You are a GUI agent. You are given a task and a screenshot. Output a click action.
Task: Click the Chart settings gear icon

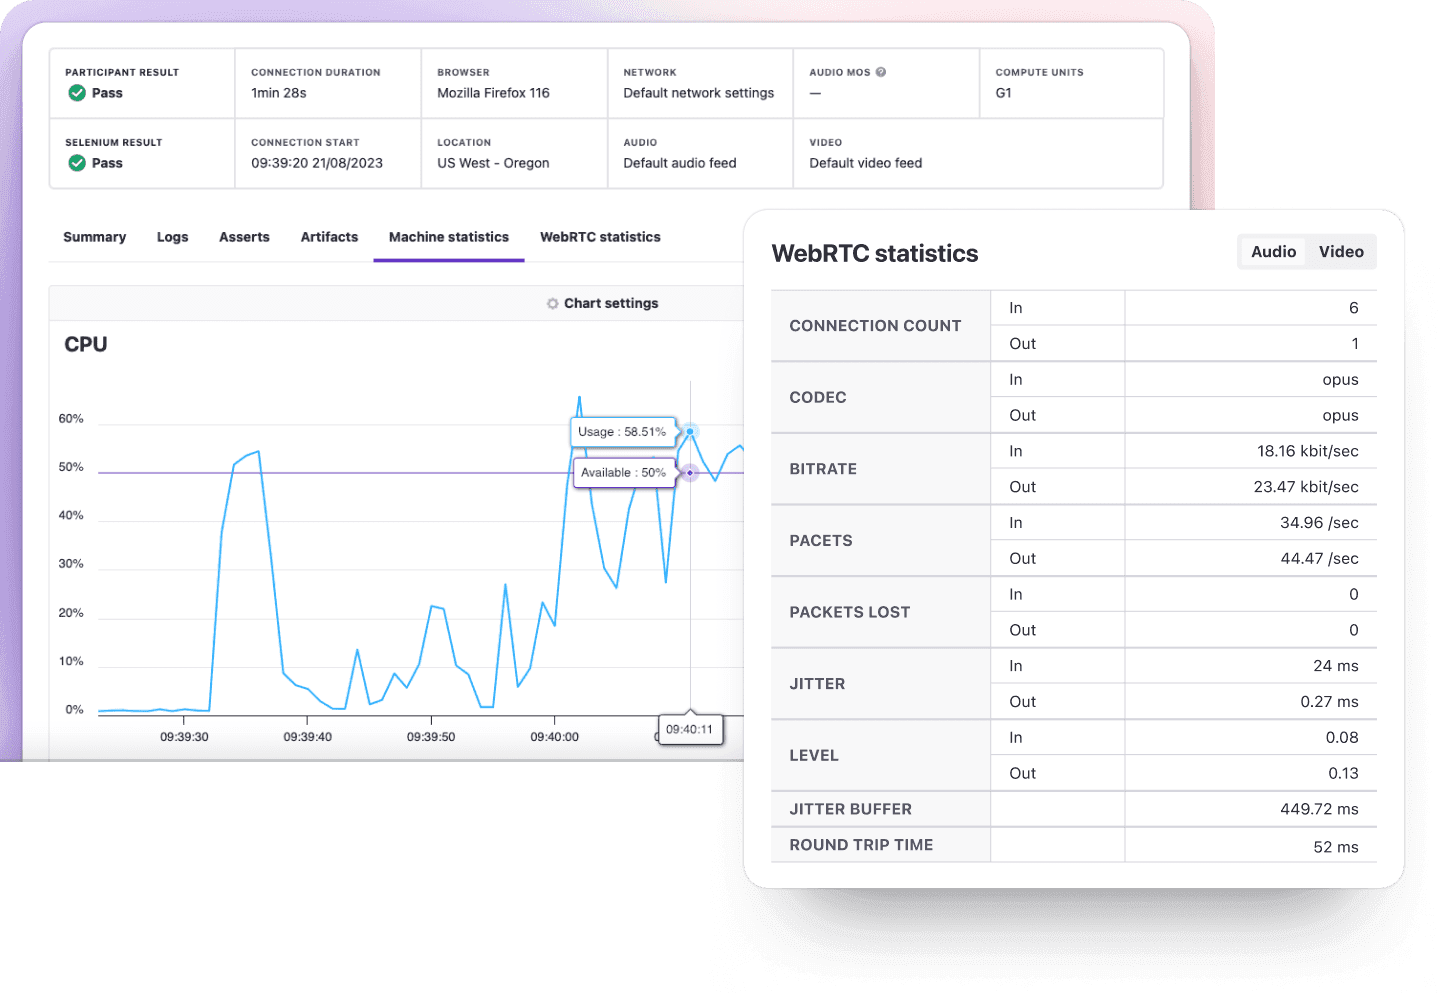coord(552,303)
